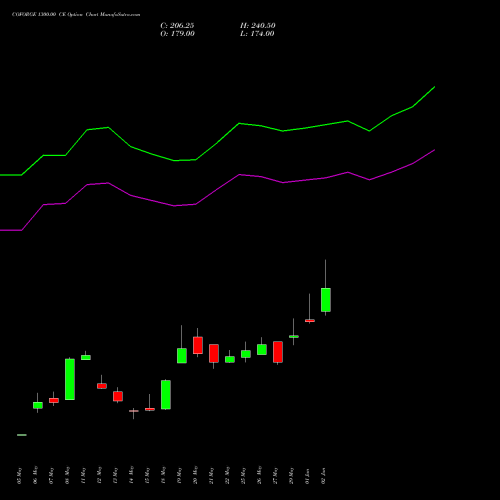Click the close value C: 206.25

[x=177, y=26]
